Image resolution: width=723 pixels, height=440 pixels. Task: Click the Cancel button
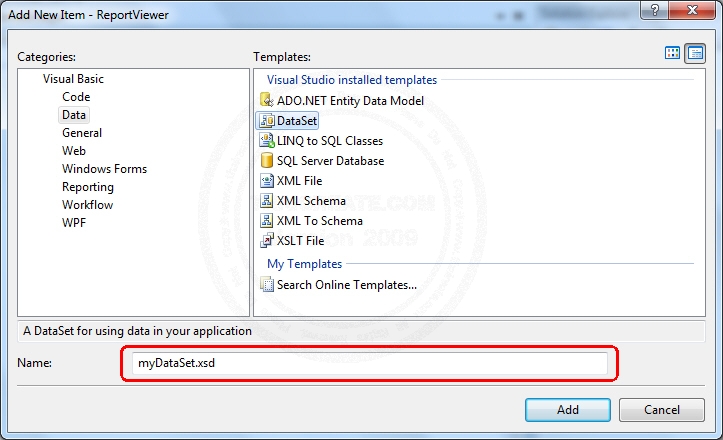662,410
